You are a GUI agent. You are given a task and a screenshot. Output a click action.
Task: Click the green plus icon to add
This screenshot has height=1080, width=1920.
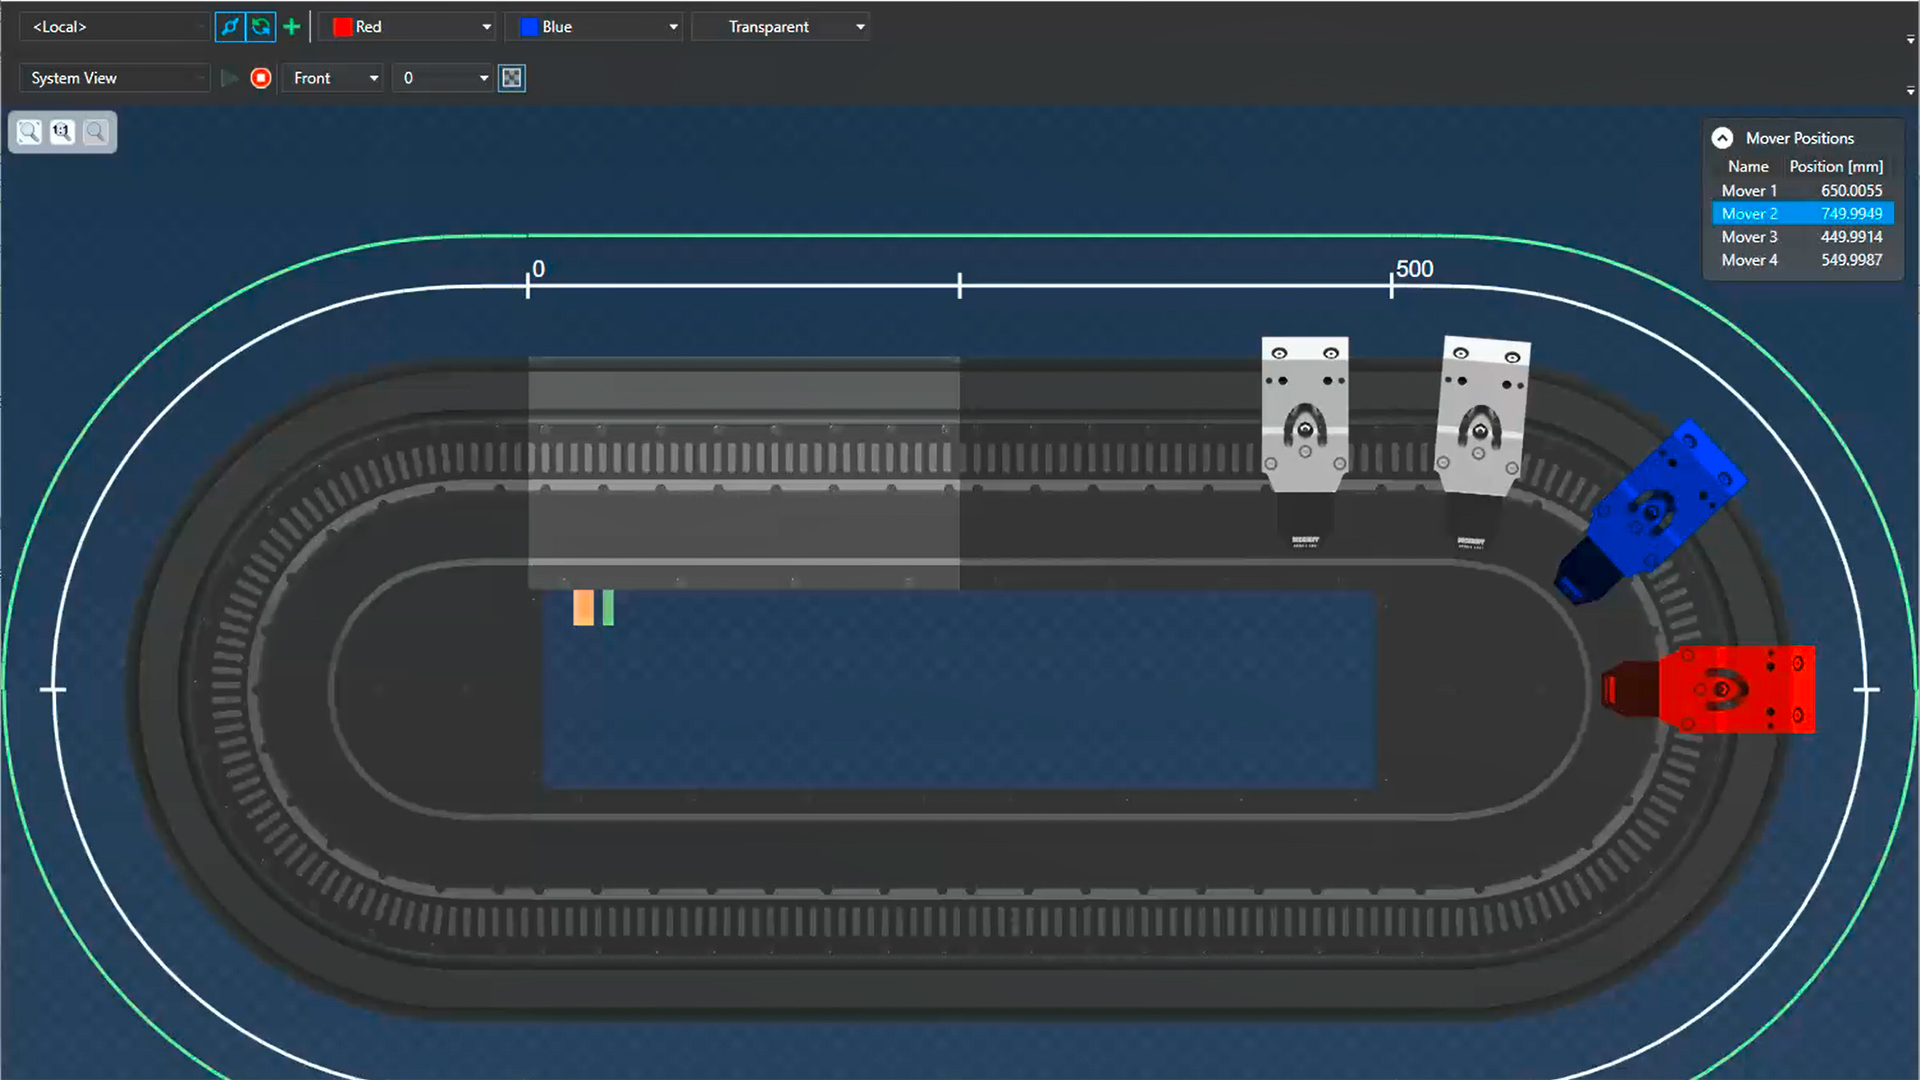pyautogui.click(x=291, y=27)
